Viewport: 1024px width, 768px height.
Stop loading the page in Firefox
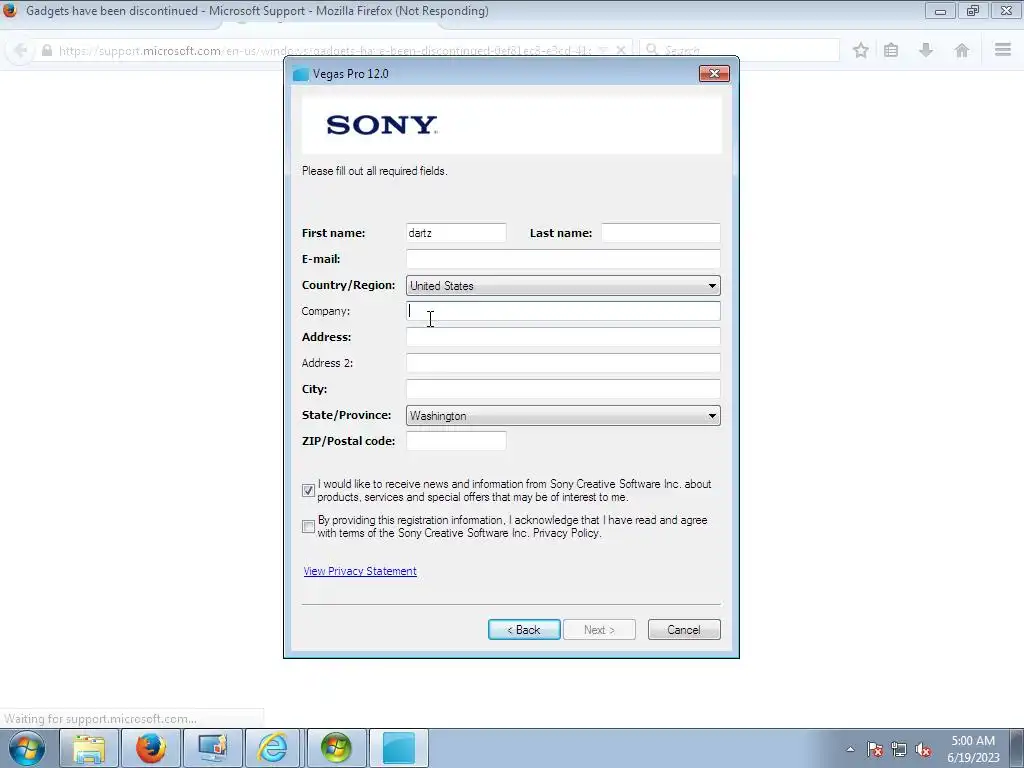(621, 50)
